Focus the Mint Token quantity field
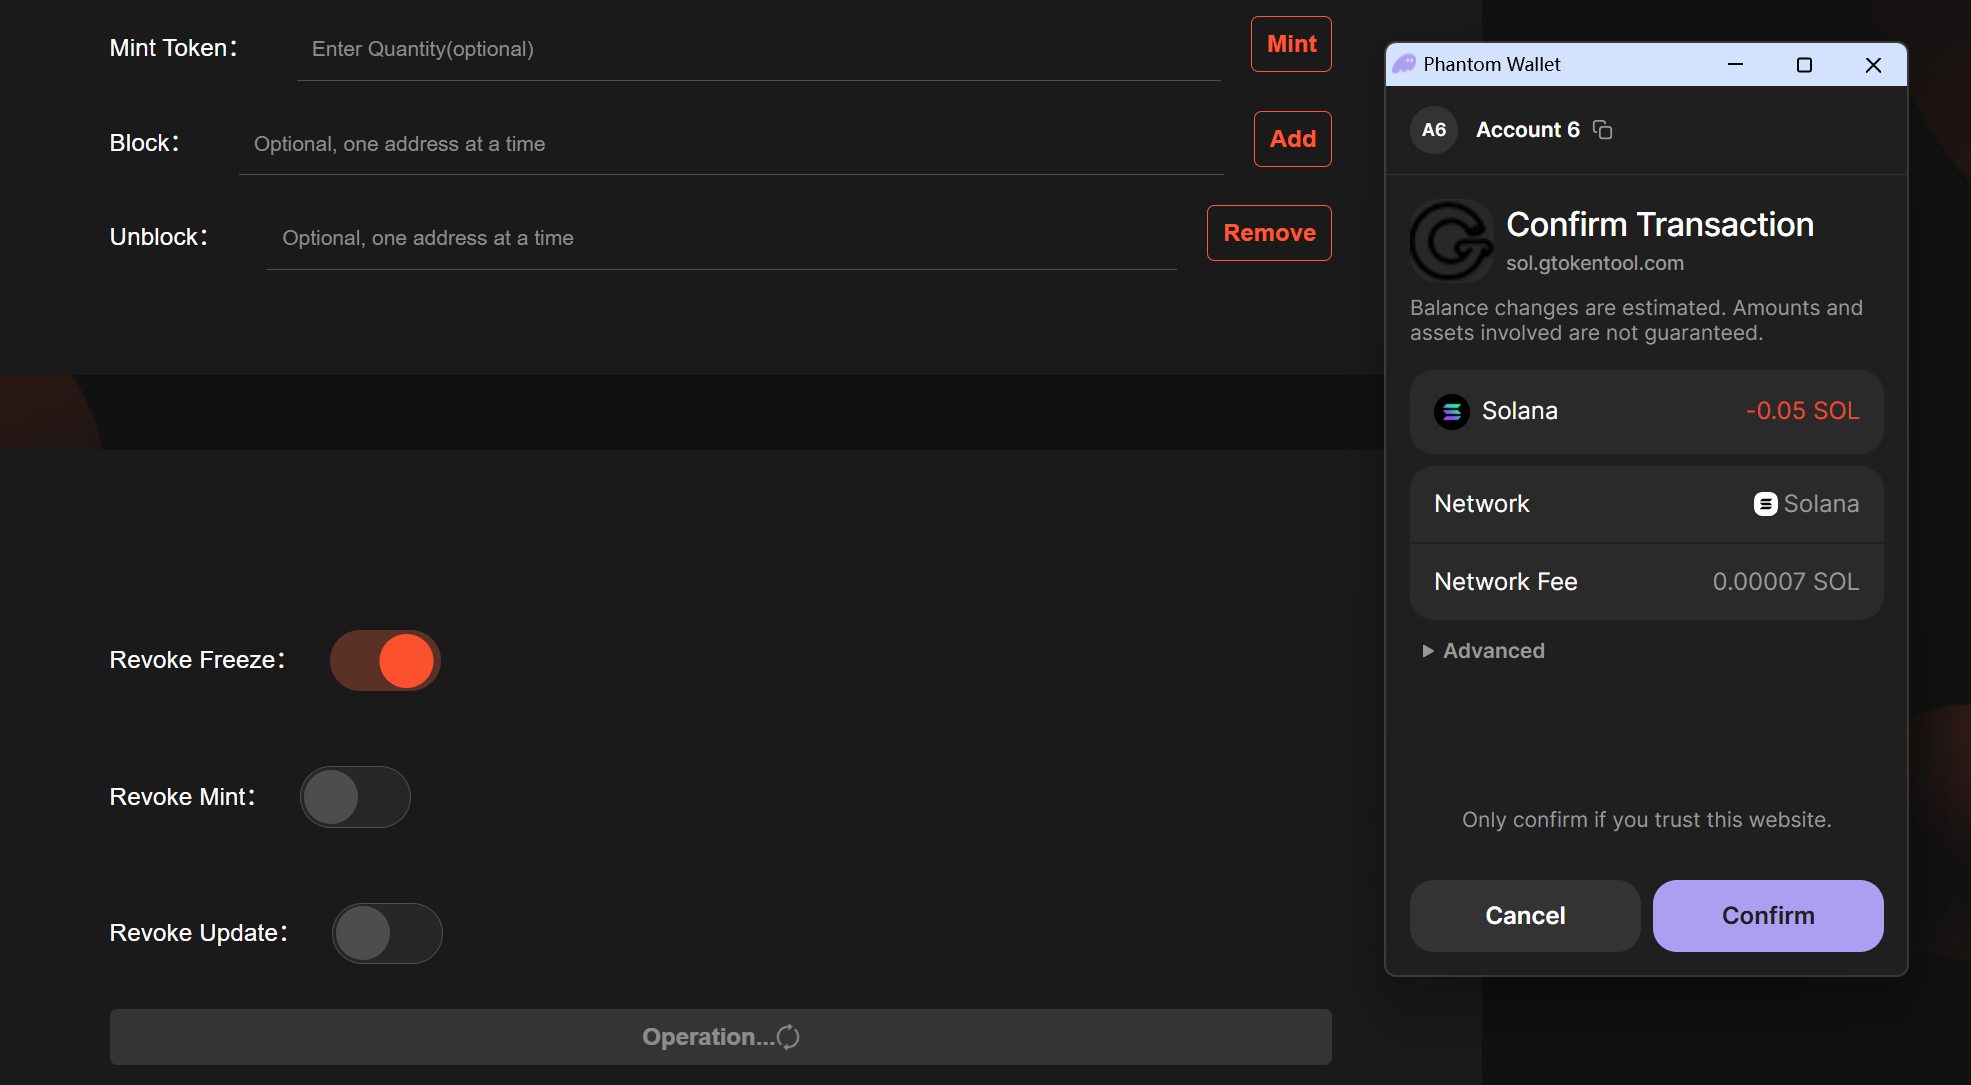1971x1085 pixels. pyautogui.click(x=758, y=49)
